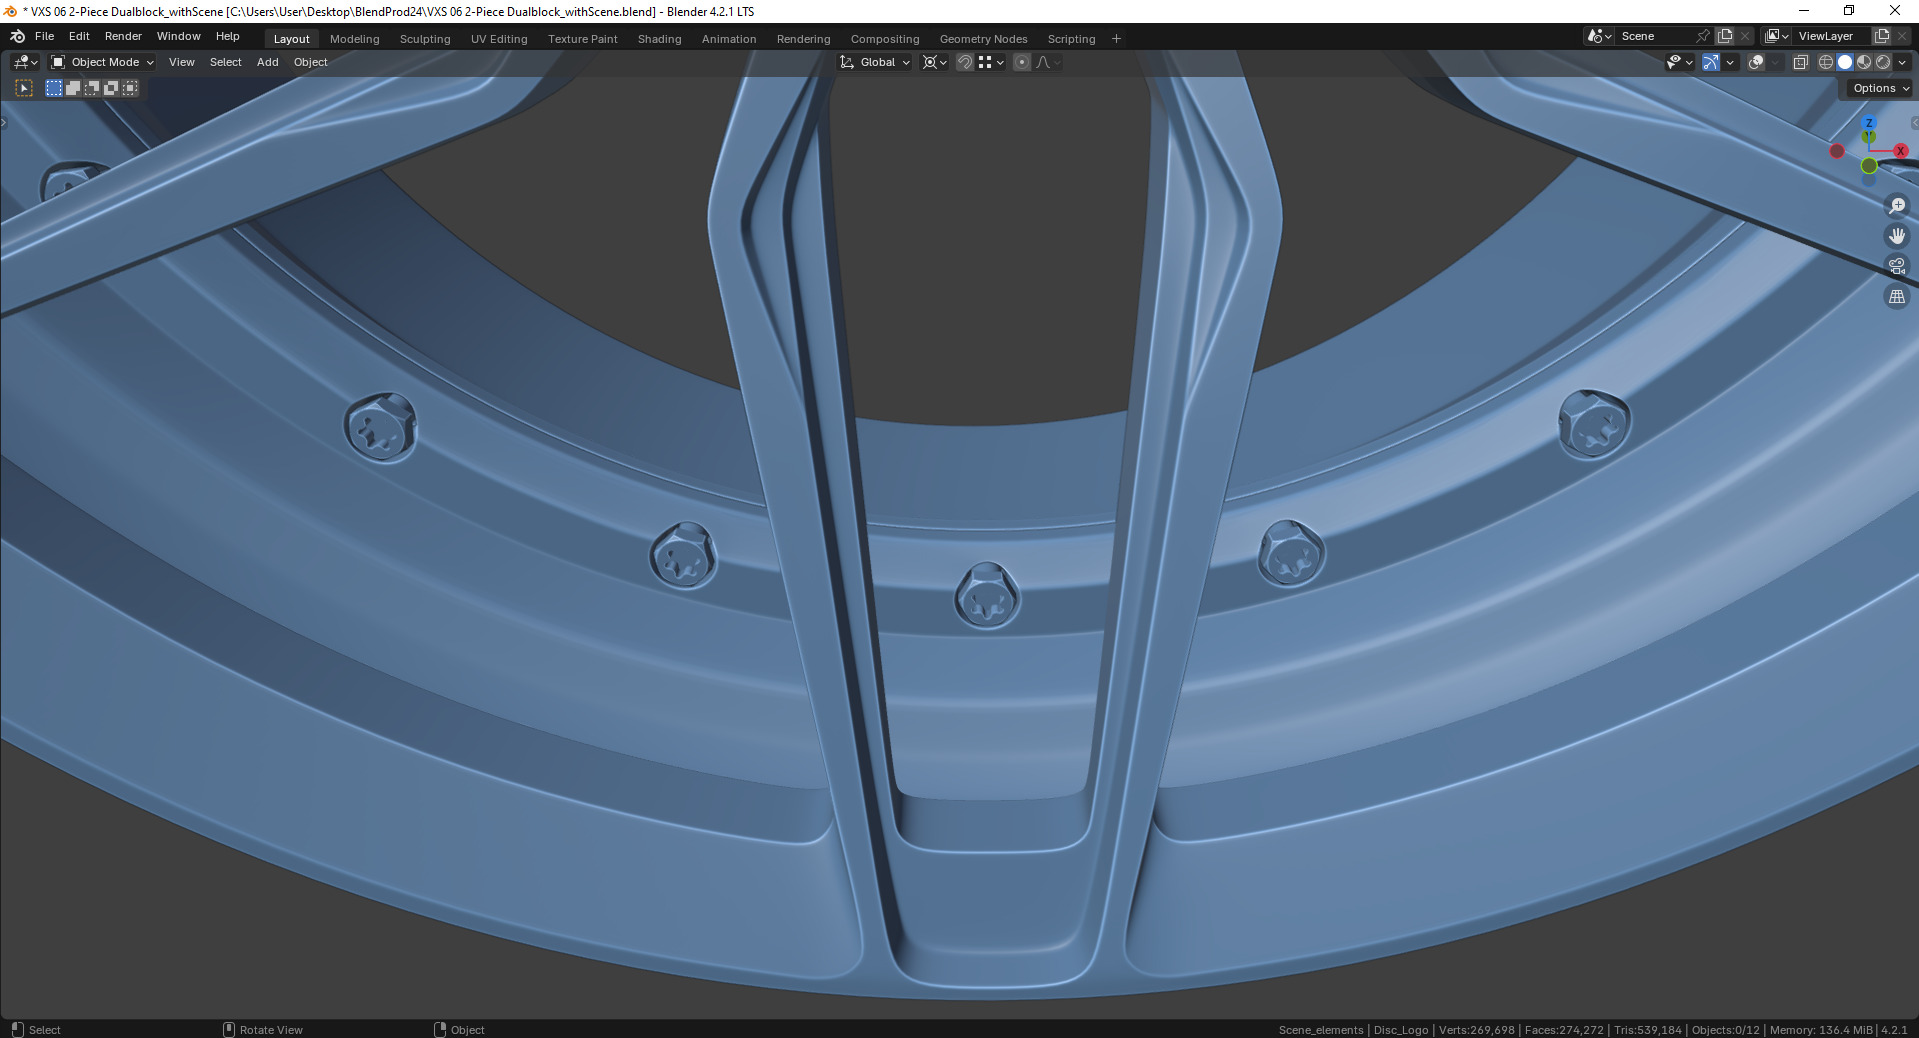Switch to Wireframe viewport shading
This screenshot has width=1919, height=1038.
pyautogui.click(x=1826, y=62)
